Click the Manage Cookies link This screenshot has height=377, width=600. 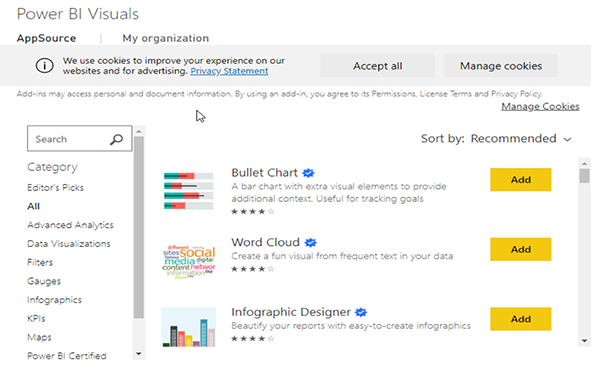point(540,106)
